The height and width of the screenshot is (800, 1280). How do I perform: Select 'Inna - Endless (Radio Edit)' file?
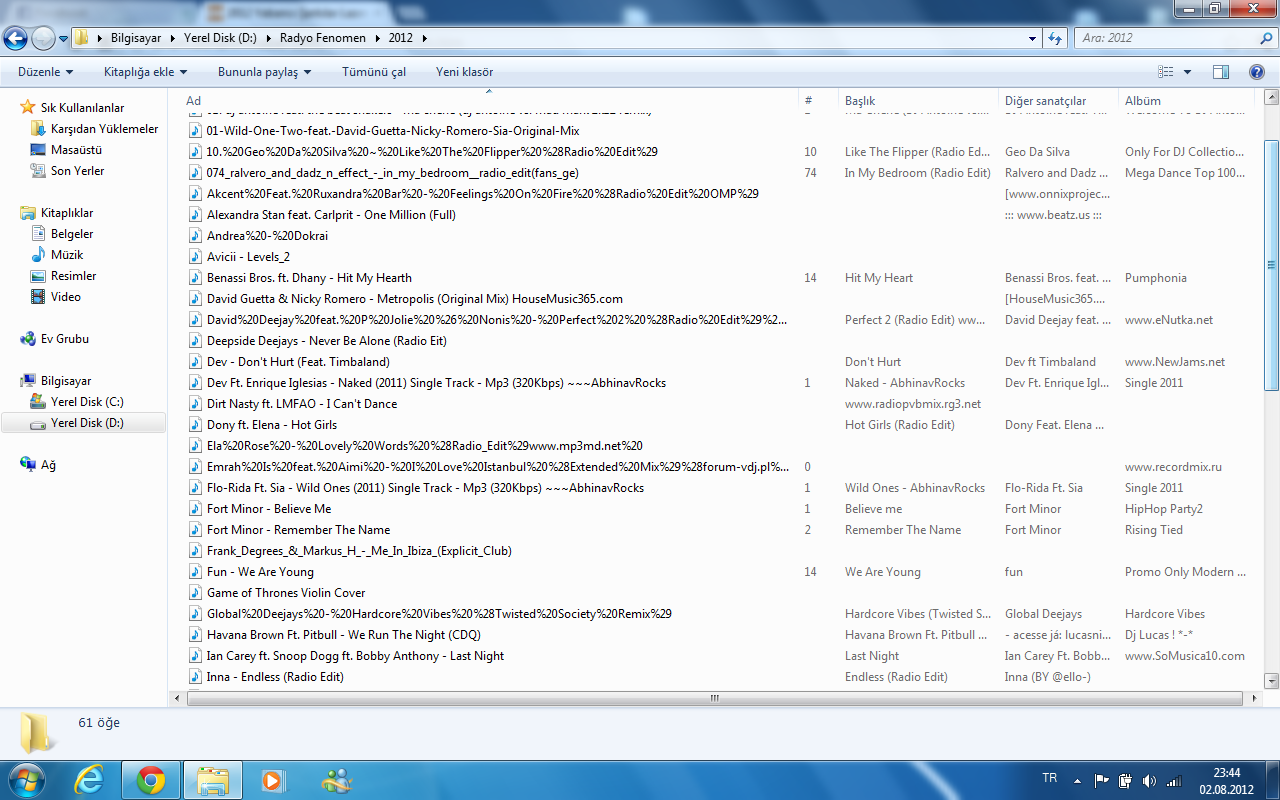275,677
